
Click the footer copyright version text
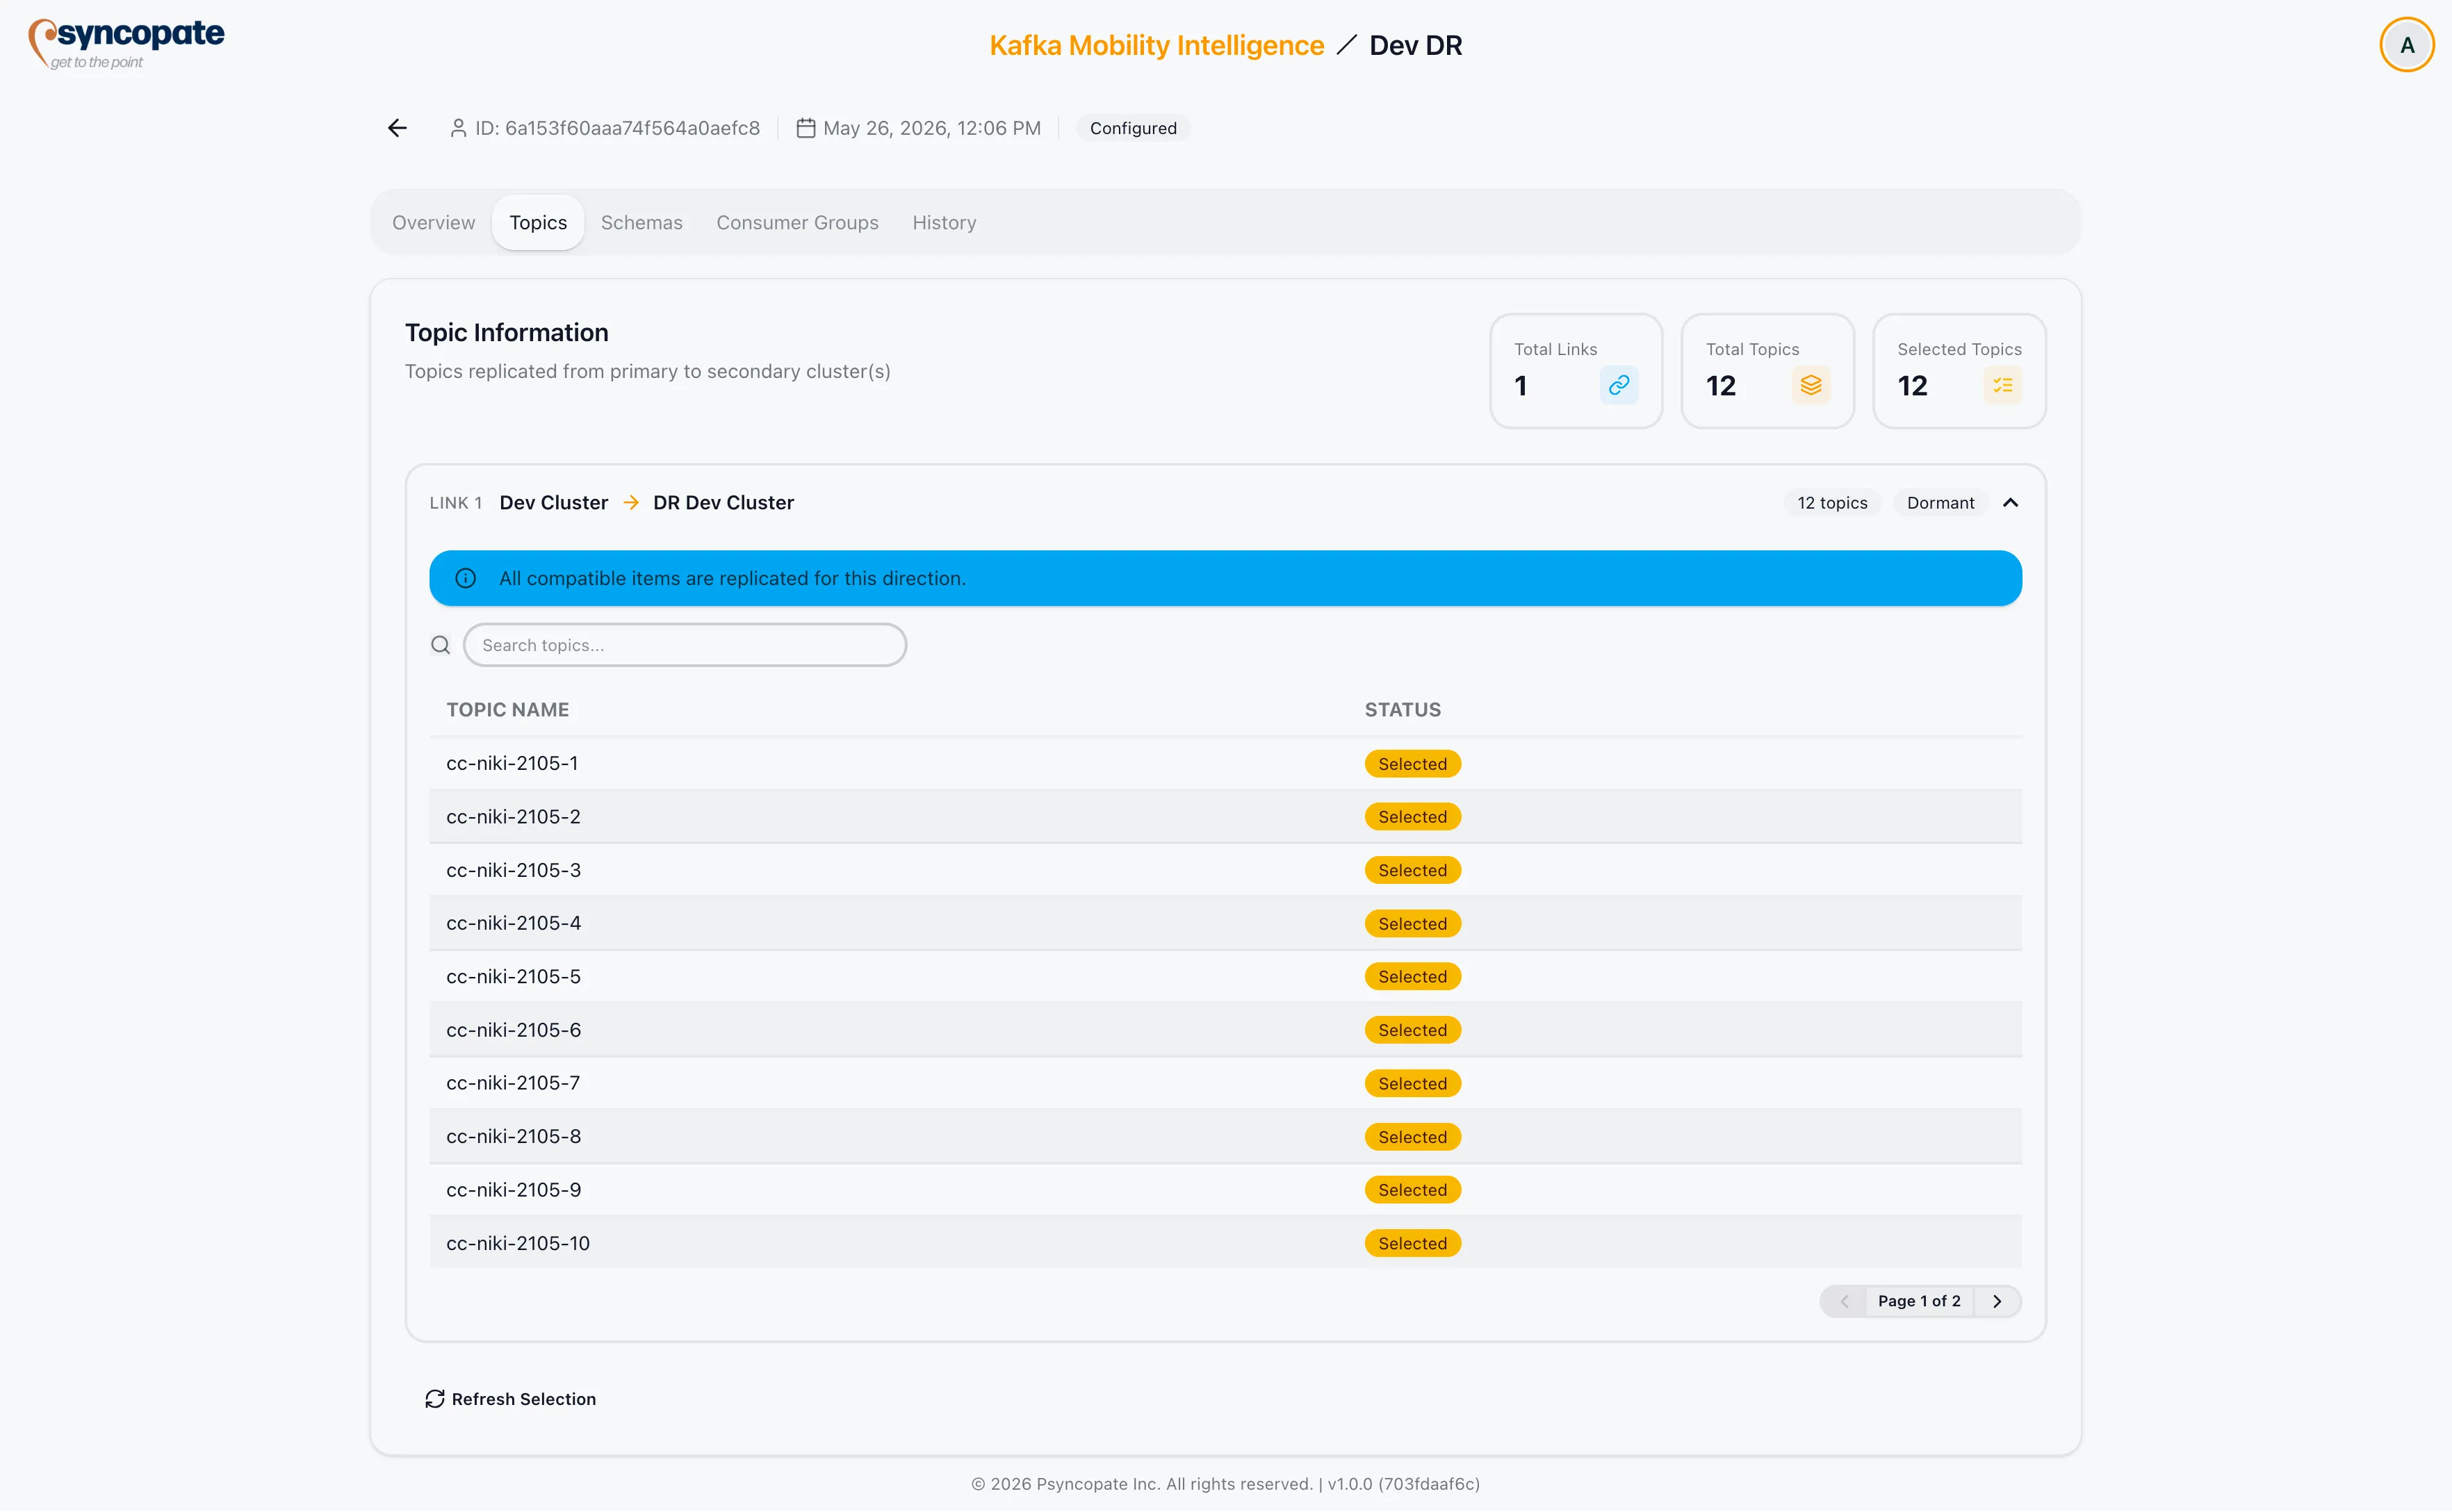pyautogui.click(x=1225, y=1484)
